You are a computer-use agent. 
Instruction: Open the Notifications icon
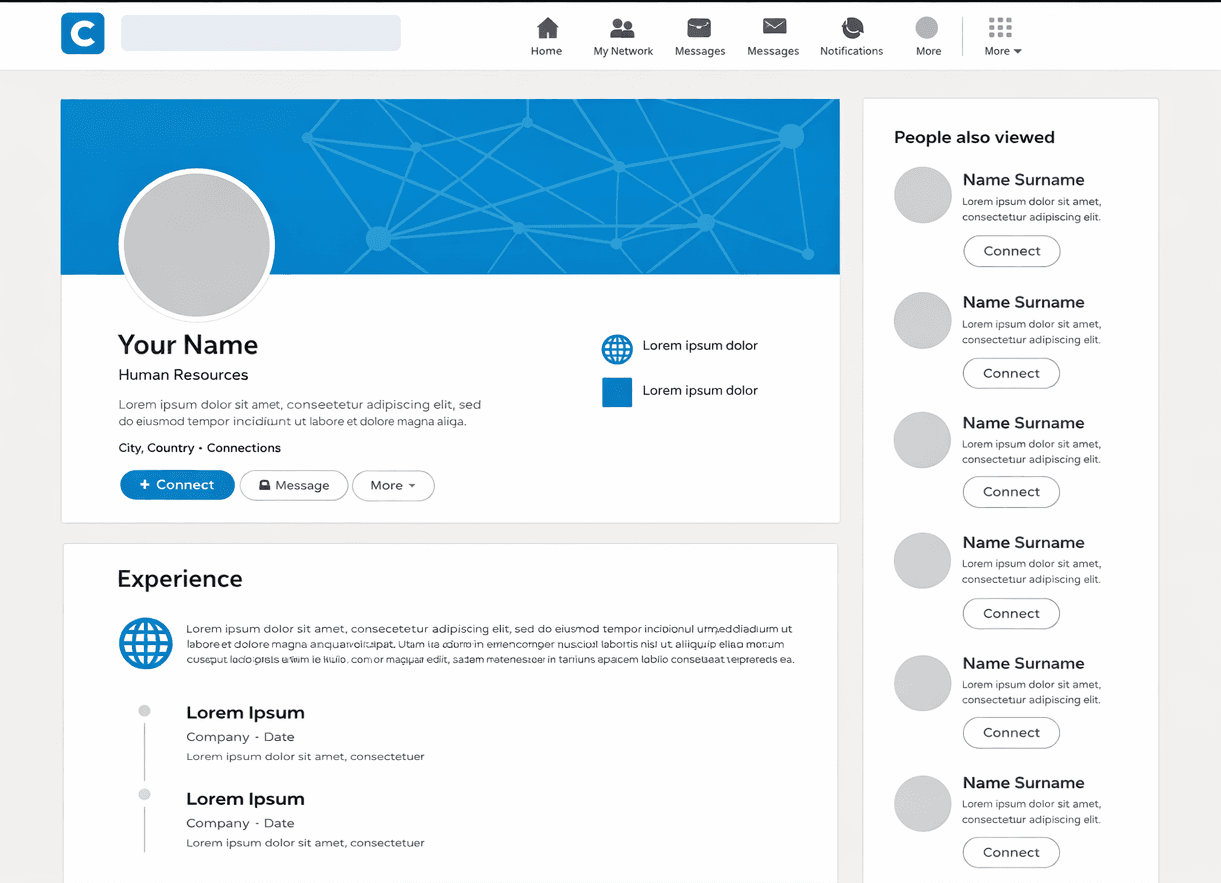click(851, 27)
